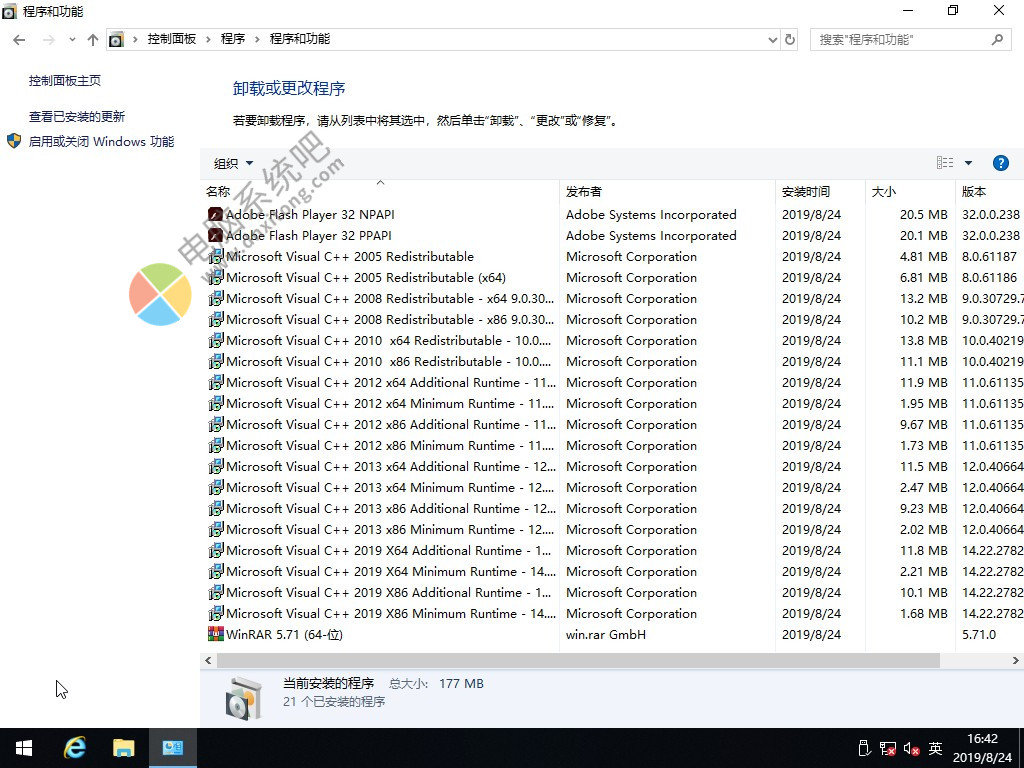
Task: Click 控制面板 in the breadcrumb path
Action: pyautogui.click(x=171, y=39)
